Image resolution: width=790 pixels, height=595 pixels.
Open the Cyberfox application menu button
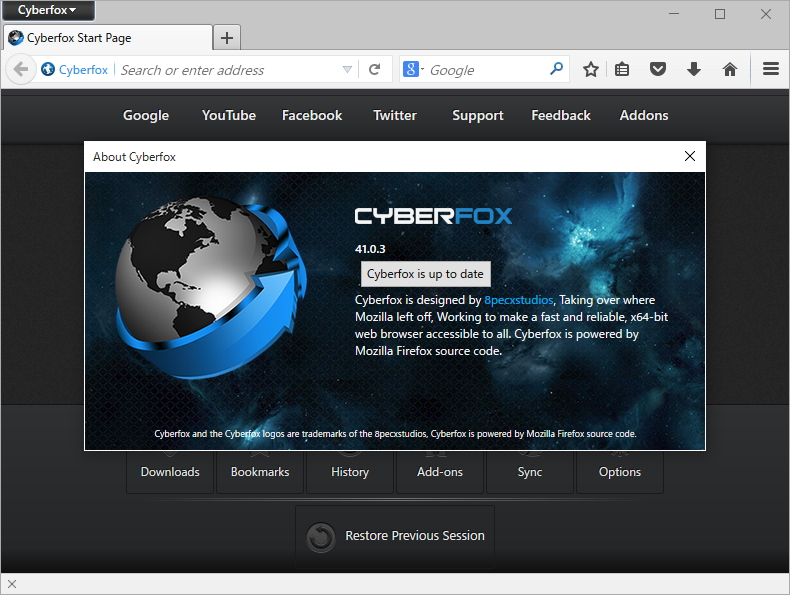[48, 10]
